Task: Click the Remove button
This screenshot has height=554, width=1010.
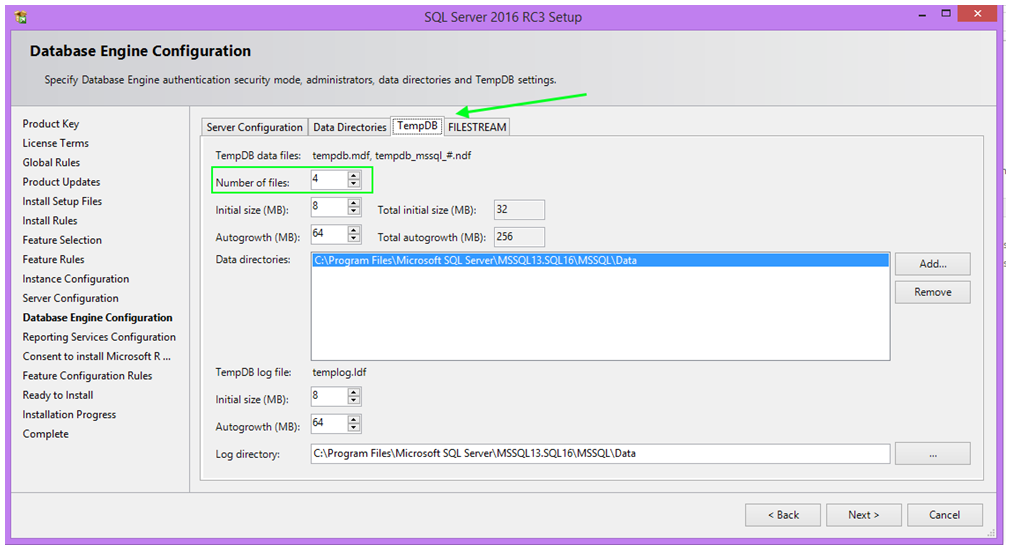Action: coord(932,292)
